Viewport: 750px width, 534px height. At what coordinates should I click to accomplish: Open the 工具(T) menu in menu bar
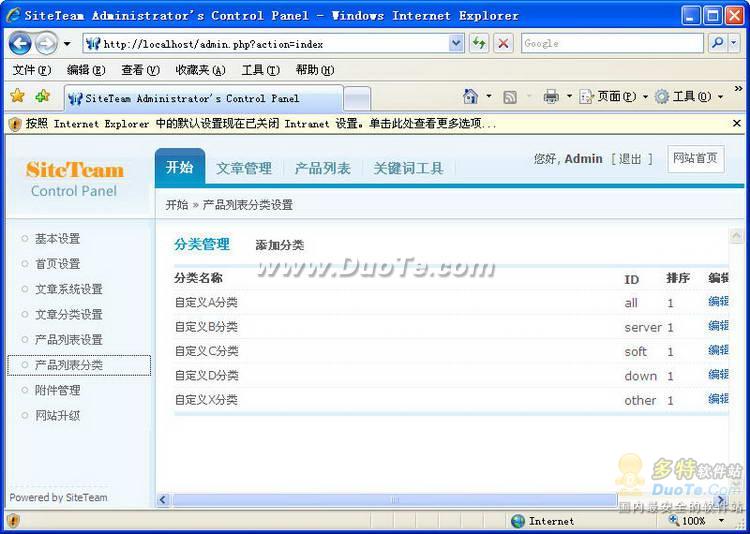pos(261,70)
